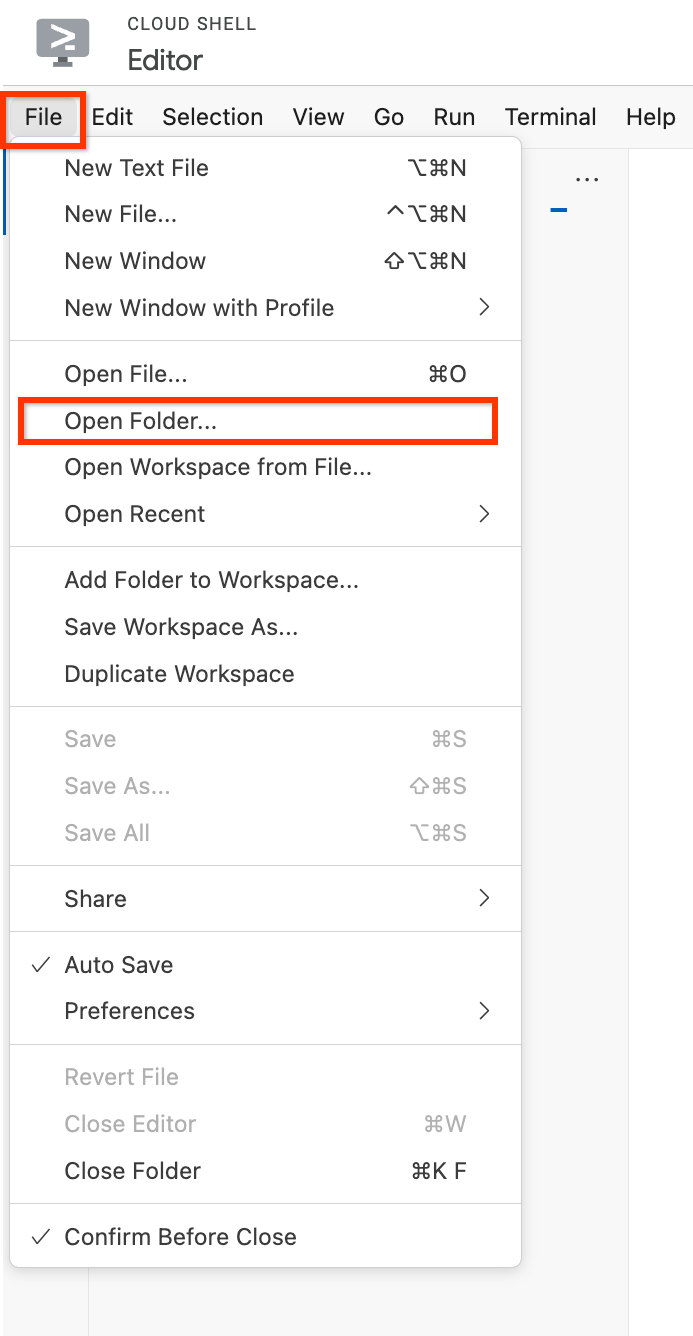Expand the Open Recent submenu
The width and height of the screenshot is (693, 1336).
pyautogui.click(x=135, y=513)
